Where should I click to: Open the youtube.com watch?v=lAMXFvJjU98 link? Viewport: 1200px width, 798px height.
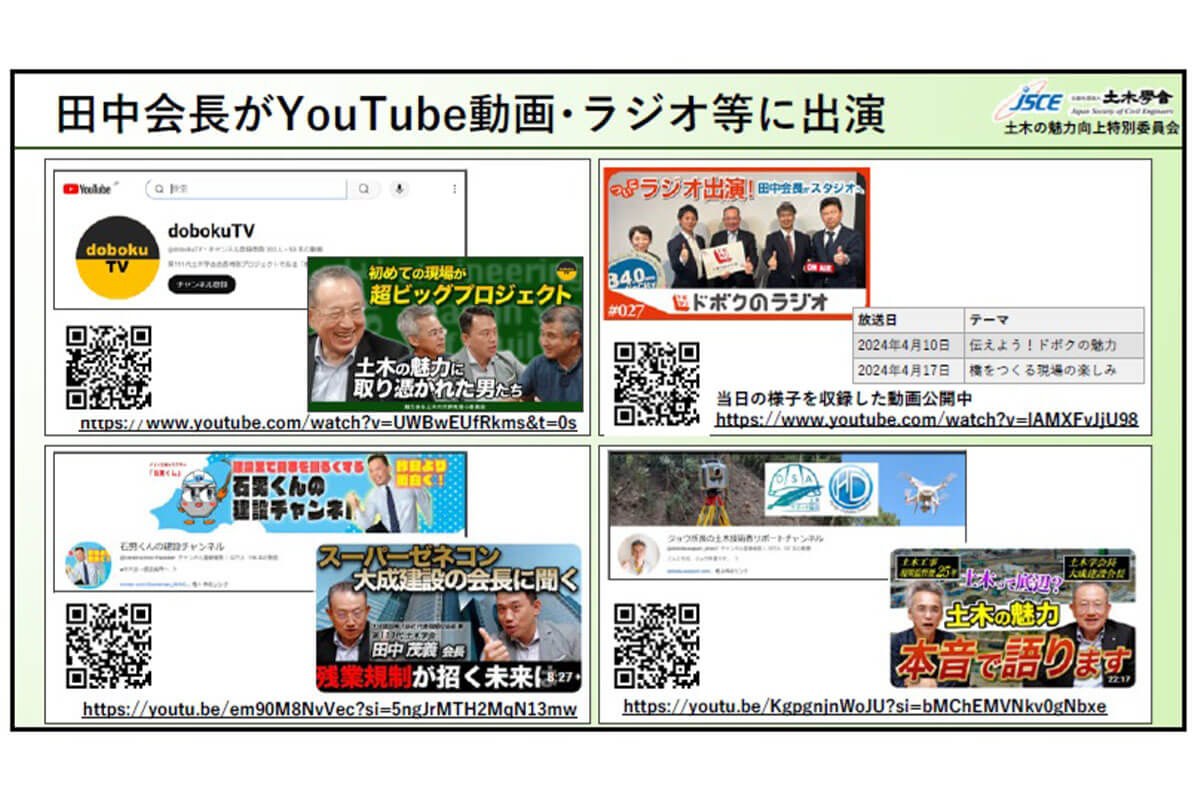[926, 419]
